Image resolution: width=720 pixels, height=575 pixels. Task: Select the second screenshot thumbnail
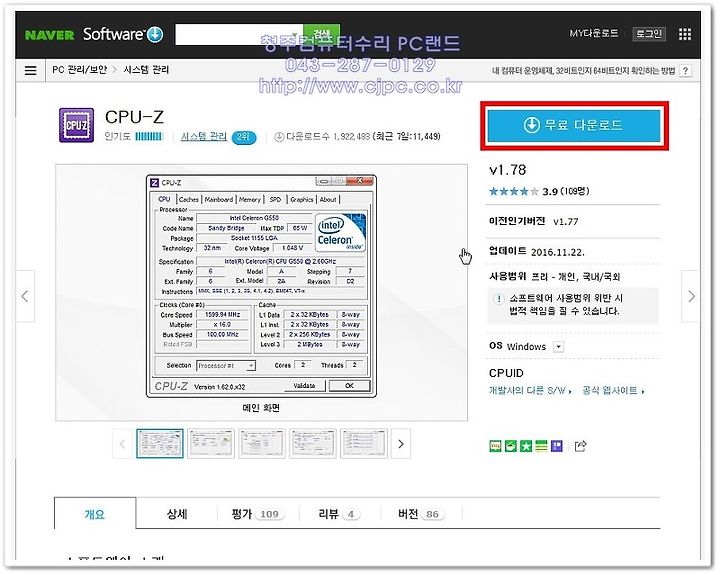coord(211,444)
